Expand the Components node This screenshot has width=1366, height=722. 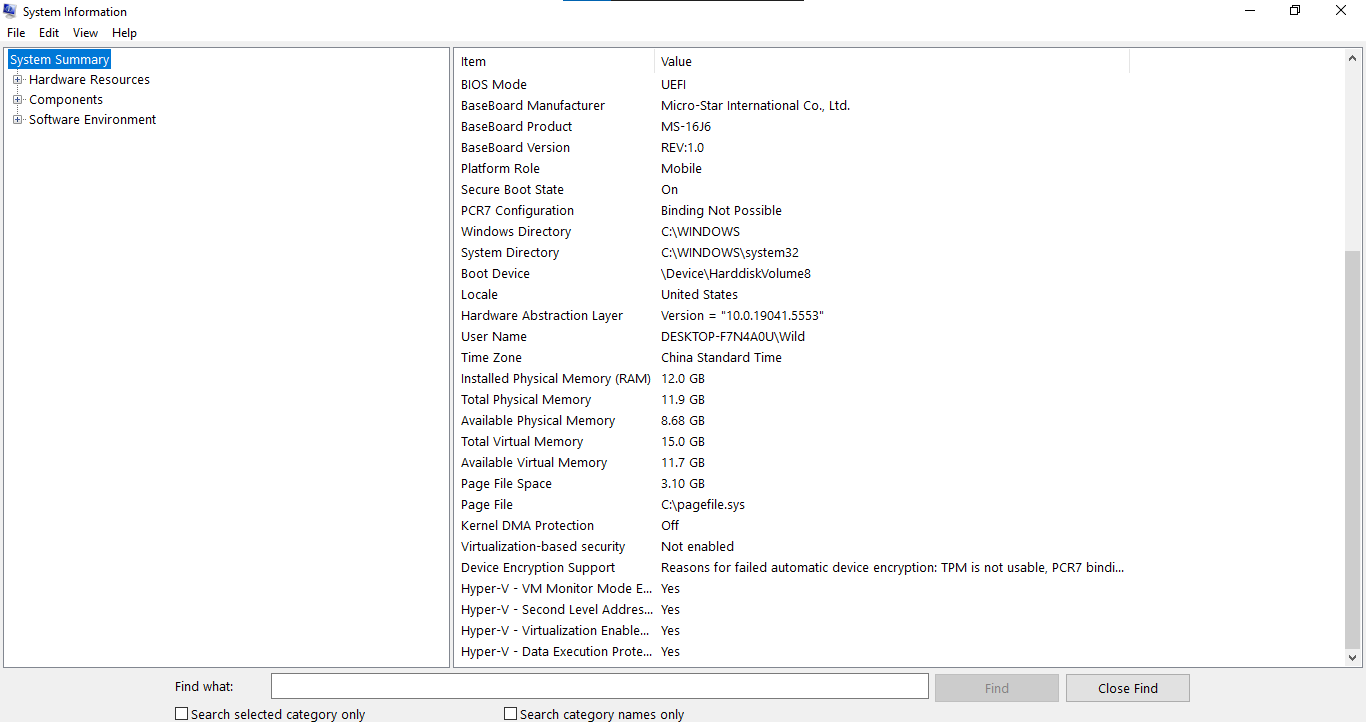click(17, 100)
